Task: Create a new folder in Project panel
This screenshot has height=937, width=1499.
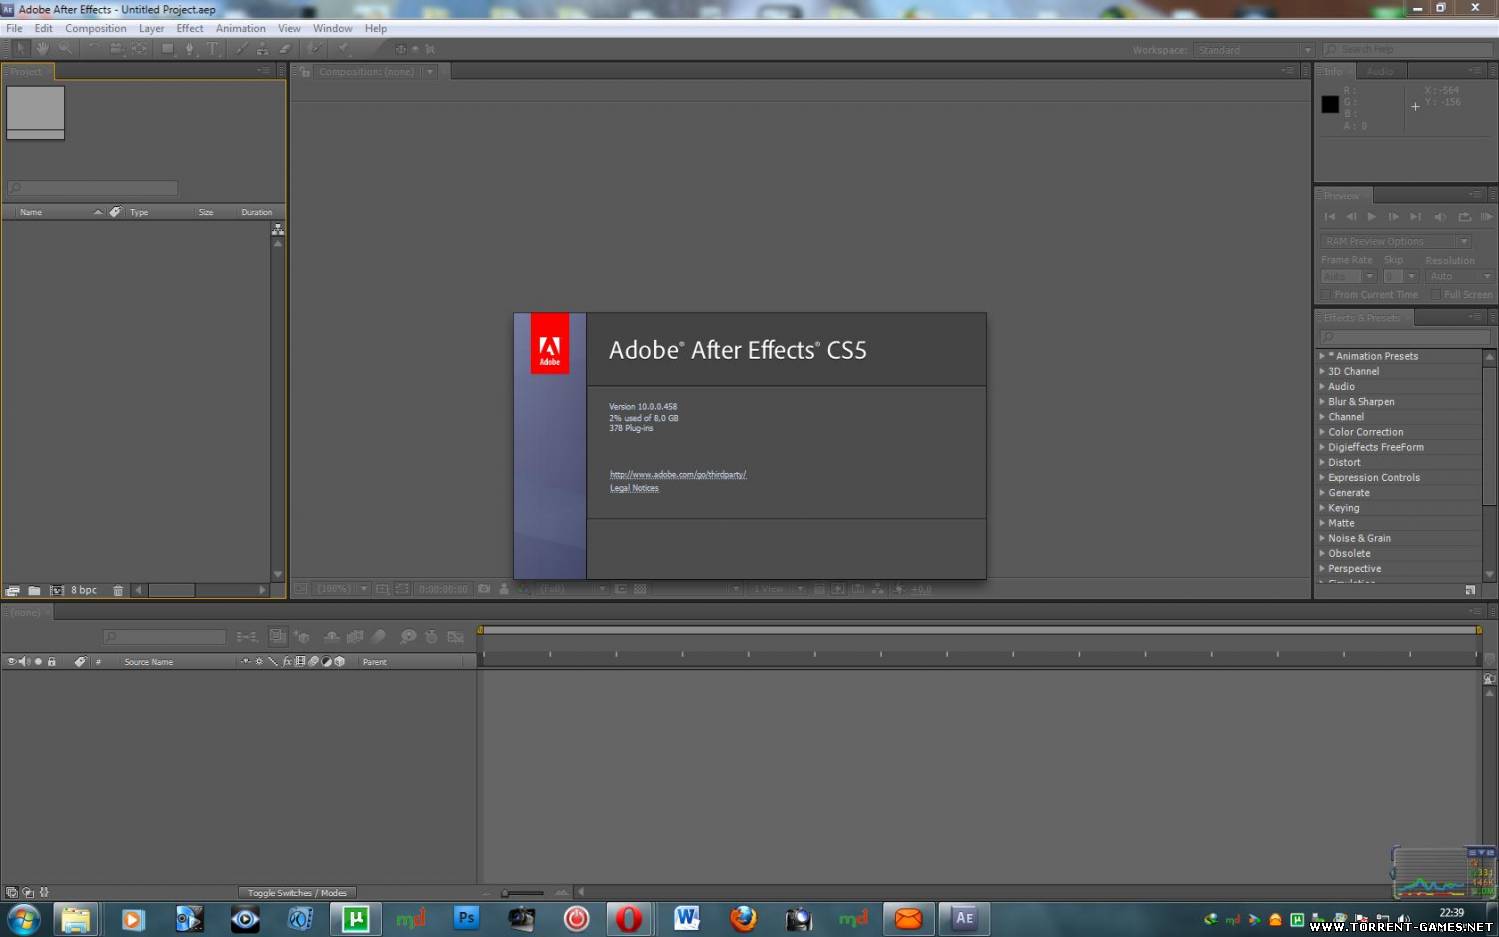Action: click(34, 590)
